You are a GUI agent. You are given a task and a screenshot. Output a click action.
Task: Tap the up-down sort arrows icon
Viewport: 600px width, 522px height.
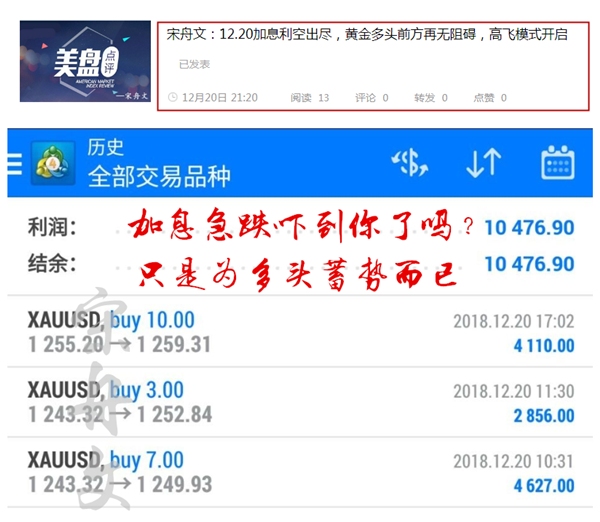[x=484, y=163]
